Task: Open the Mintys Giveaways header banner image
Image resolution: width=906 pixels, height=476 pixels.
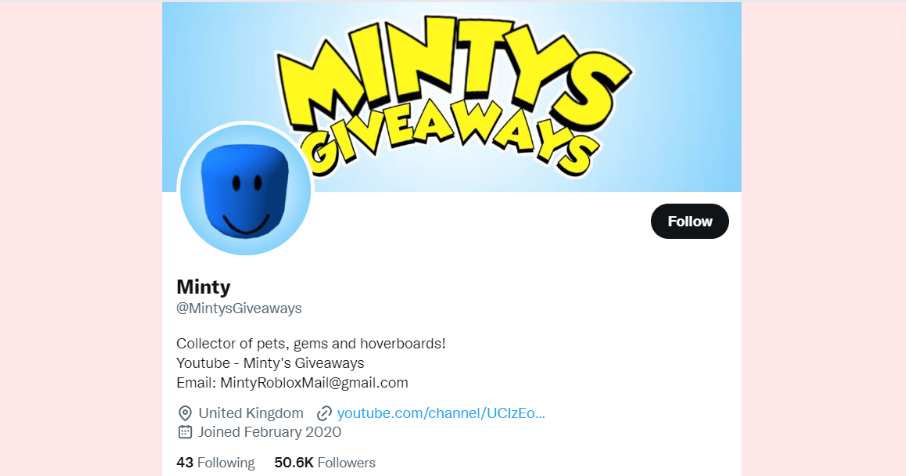Action: click(x=452, y=96)
